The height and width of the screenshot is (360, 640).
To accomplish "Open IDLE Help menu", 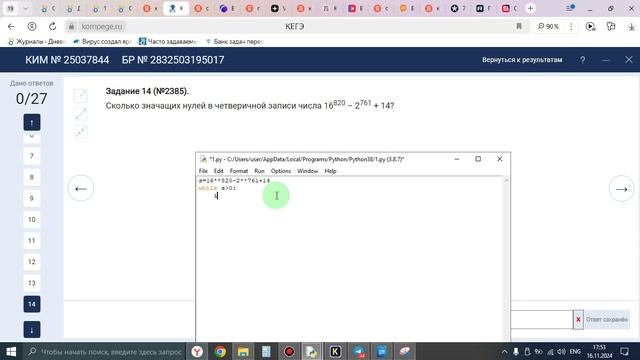I will point(330,171).
